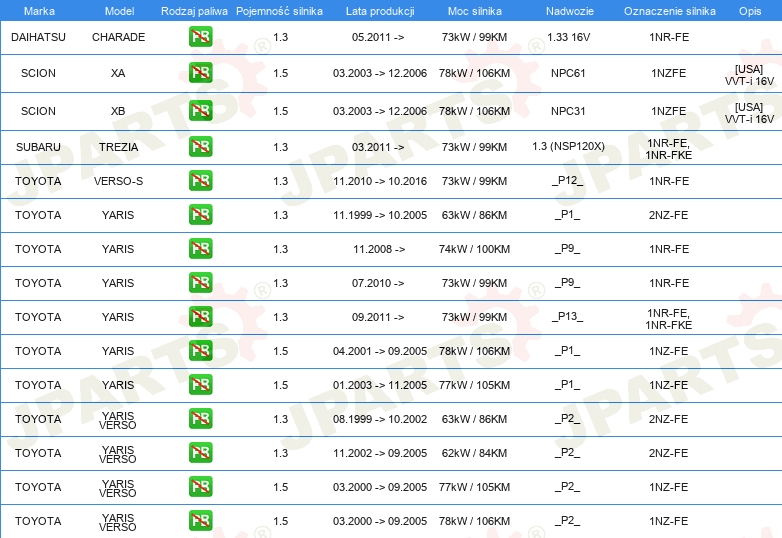Click the _P13_ body code

pyautogui.click(x=568, y=317)
